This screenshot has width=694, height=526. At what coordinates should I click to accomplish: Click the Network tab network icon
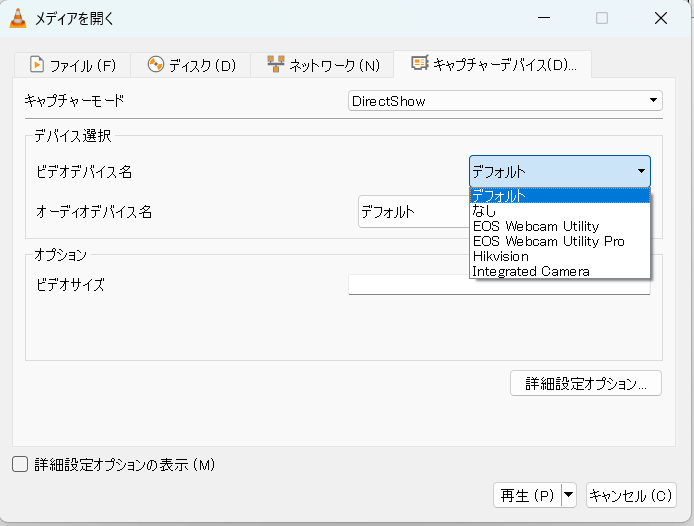pos(276,65)
